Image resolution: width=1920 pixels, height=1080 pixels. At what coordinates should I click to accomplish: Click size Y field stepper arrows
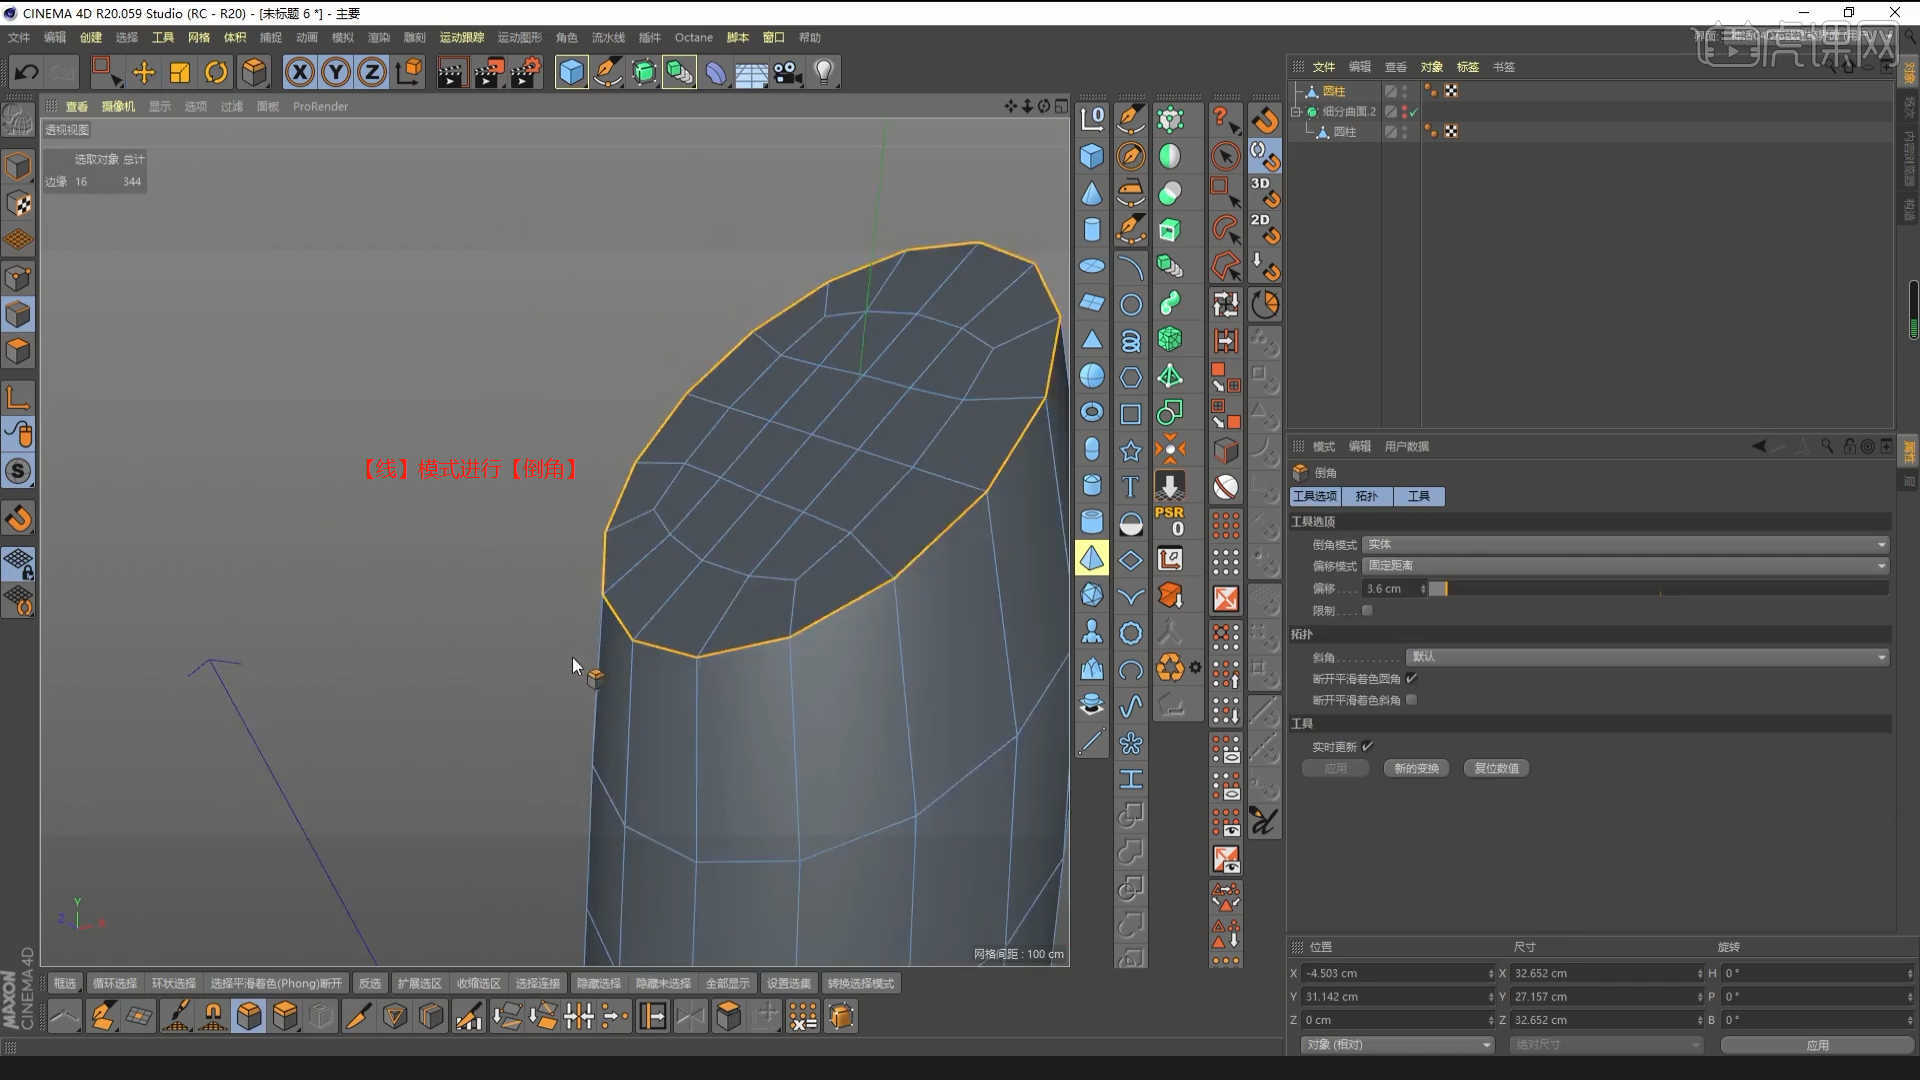pyautogui.click(x=1700, y=997)
